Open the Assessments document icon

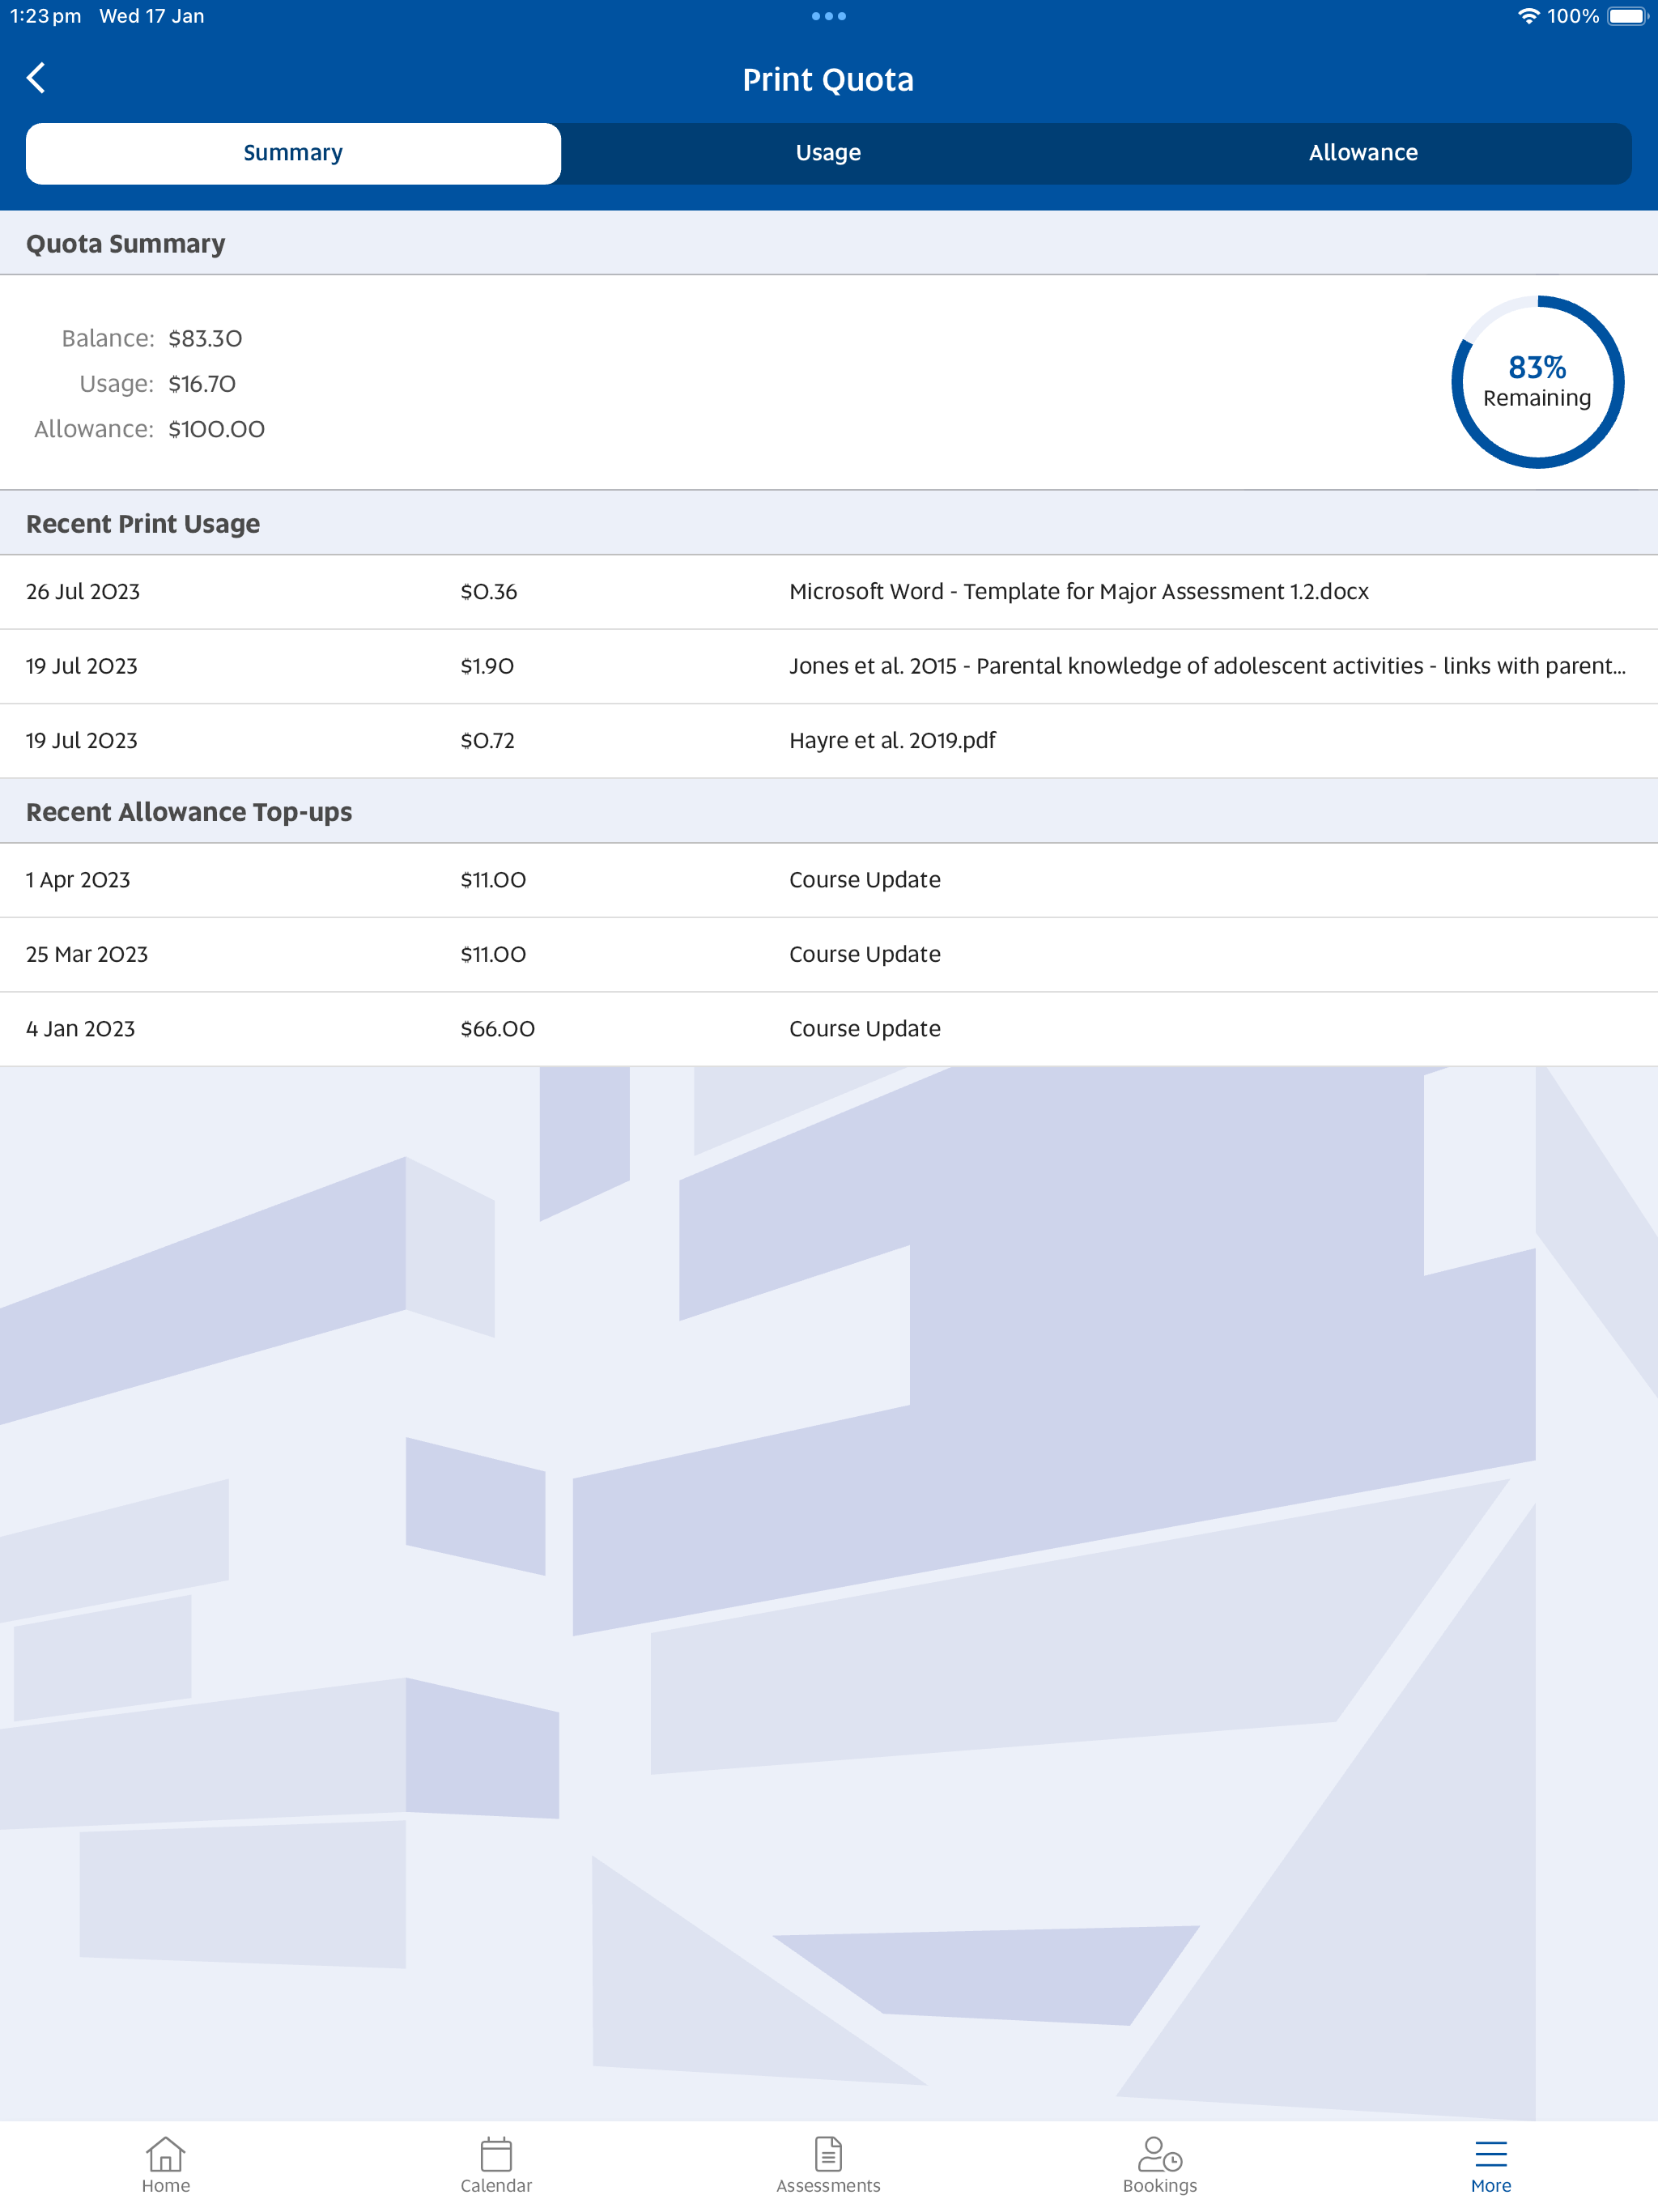point(828,2154)
